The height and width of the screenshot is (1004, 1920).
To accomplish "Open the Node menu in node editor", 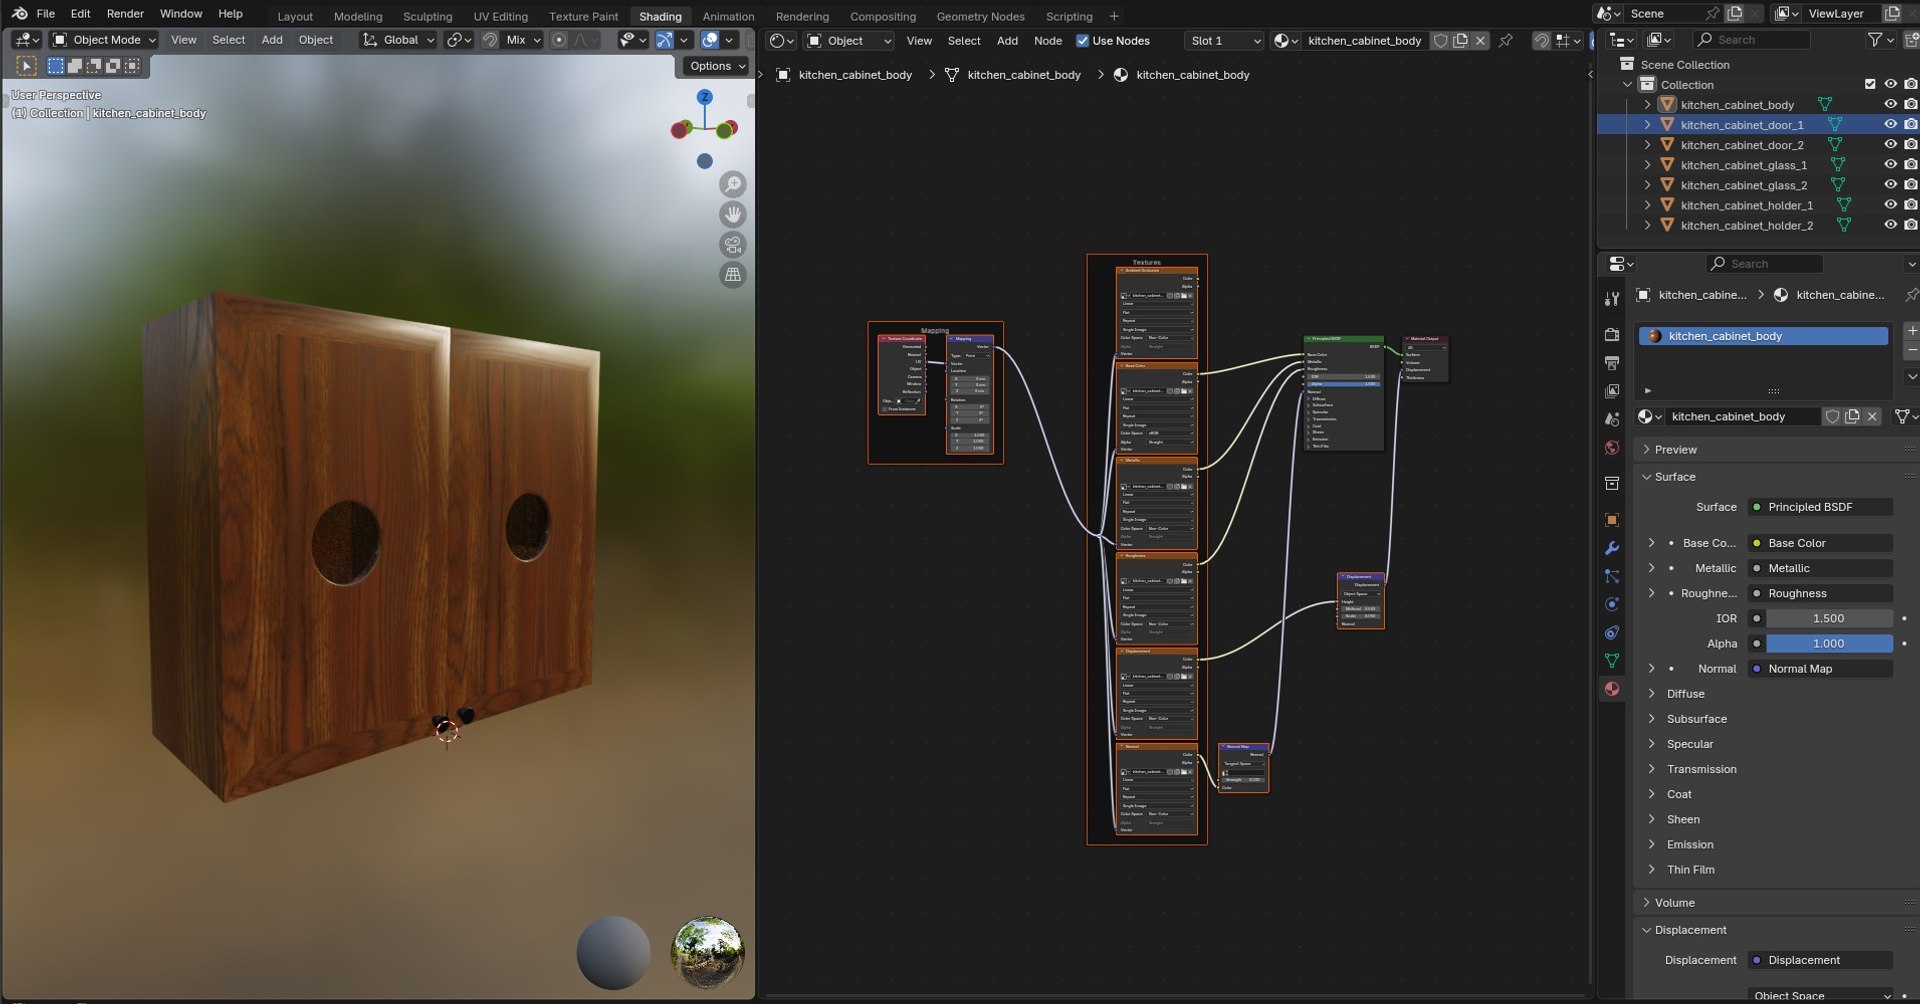I will 1048,41.
